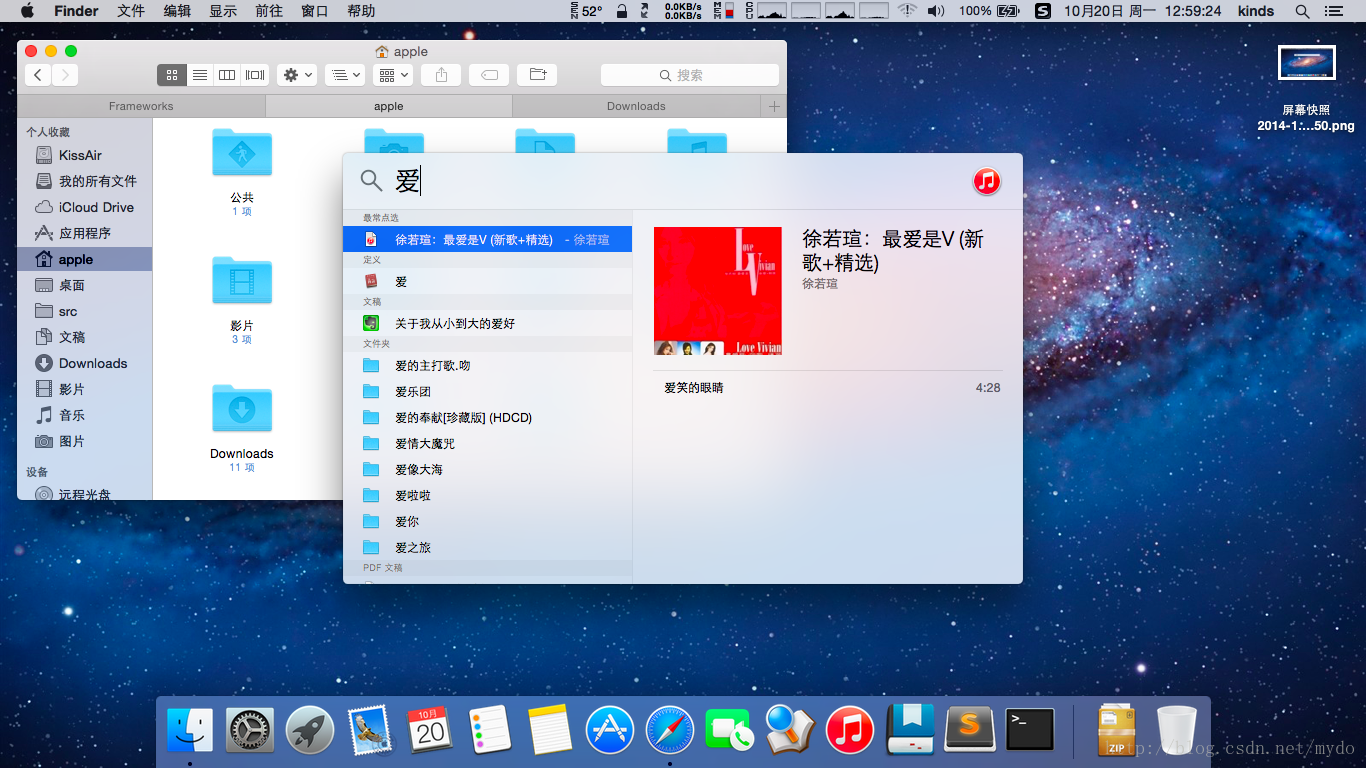The image size is (1366, 768).
Task: Go forward in Finder navigation
Action: tap(65, 75)
